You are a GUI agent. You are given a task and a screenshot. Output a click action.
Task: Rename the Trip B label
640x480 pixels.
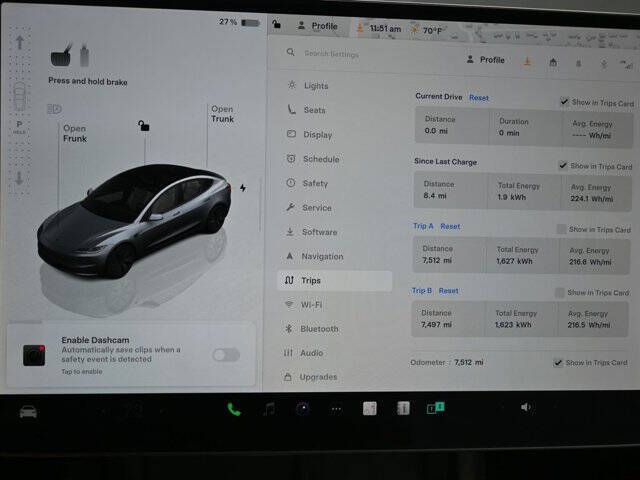point(422,290)
